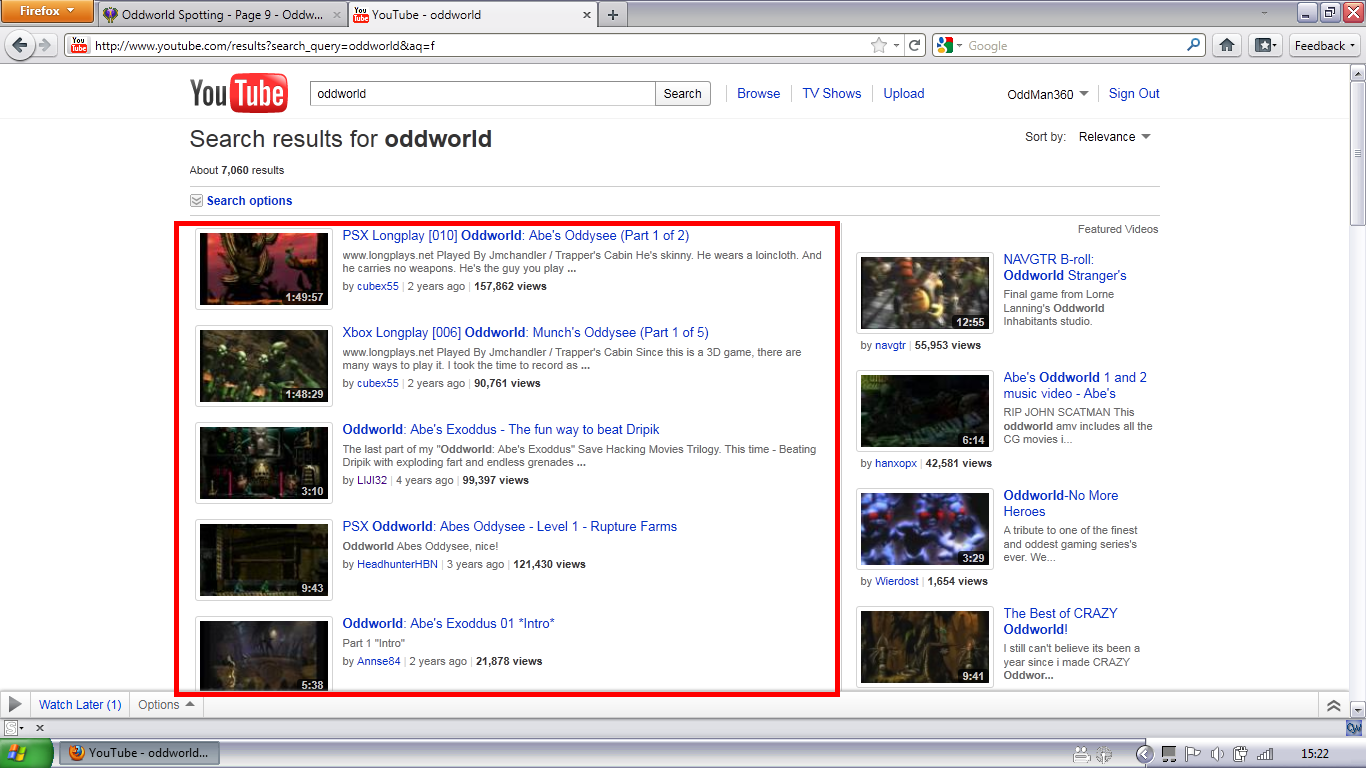Switch to the Oddworld Spotting tab
This screenshot has width=1366, height=768.
pyautogui.click(x=222, y=15)
